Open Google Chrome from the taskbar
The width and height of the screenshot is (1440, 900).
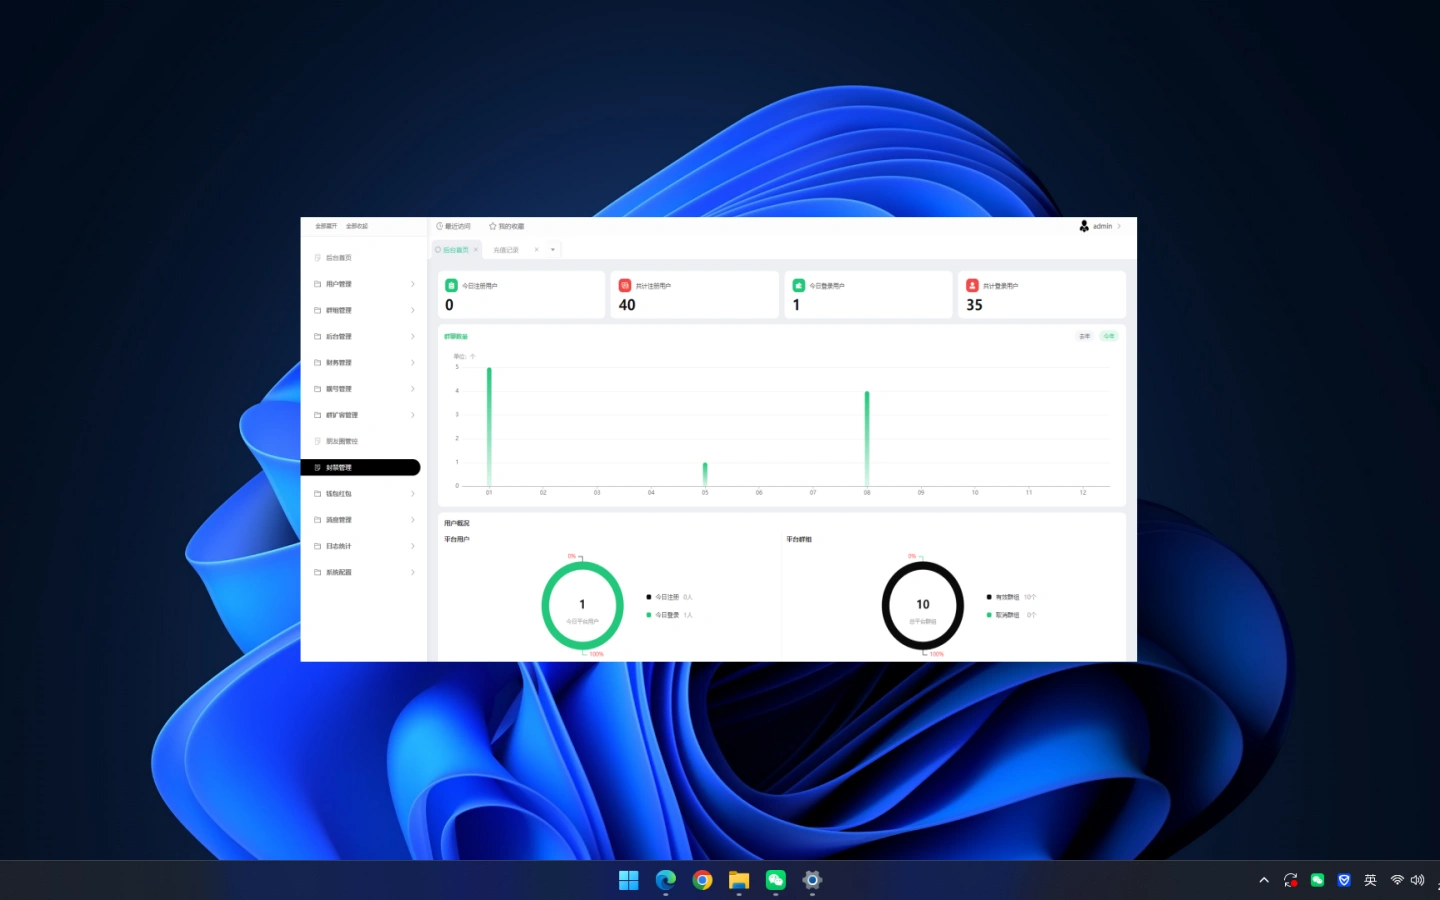(703, 880)
